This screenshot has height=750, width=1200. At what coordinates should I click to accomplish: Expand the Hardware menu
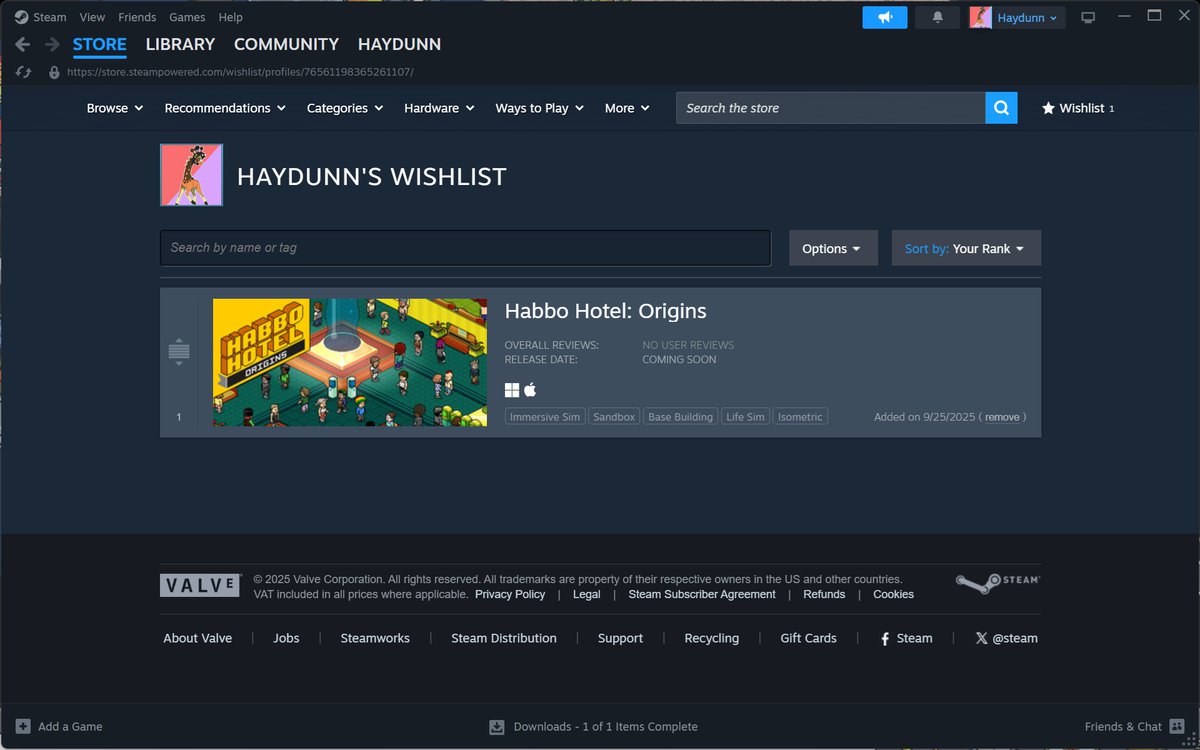[x=439, y=108]
